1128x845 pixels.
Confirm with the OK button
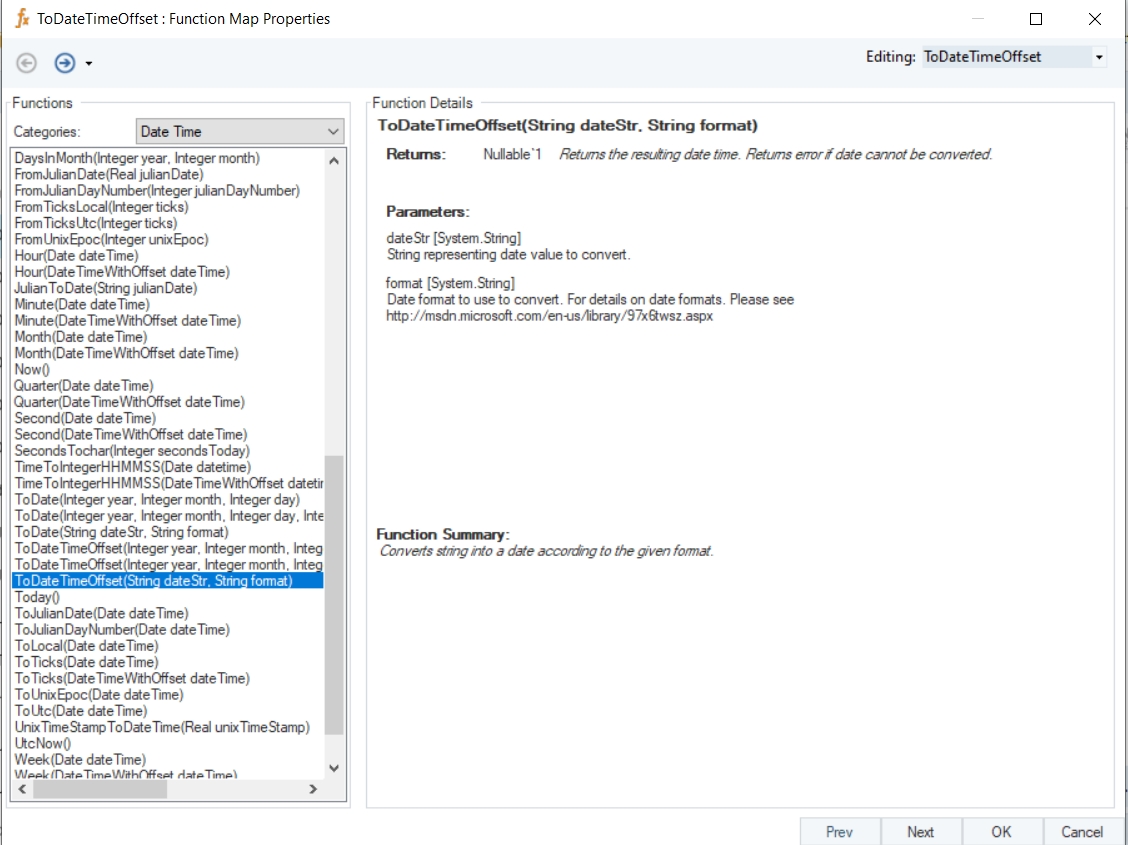[1001, 831]
